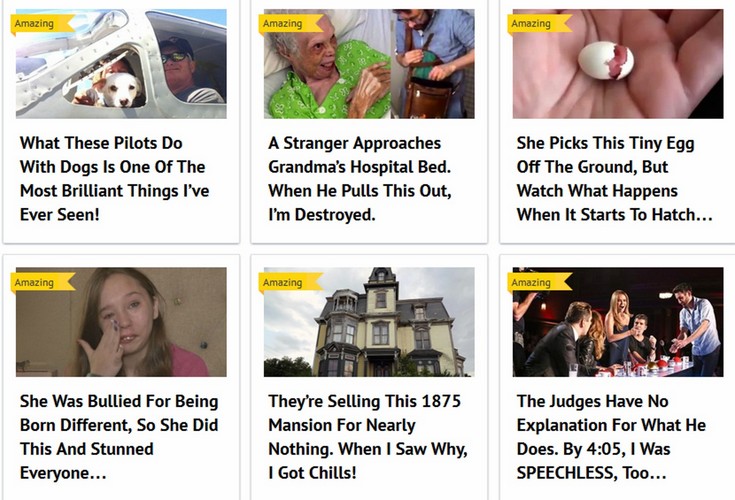Click They're Selling This 1875 Mansion headline

coord(368,437)
